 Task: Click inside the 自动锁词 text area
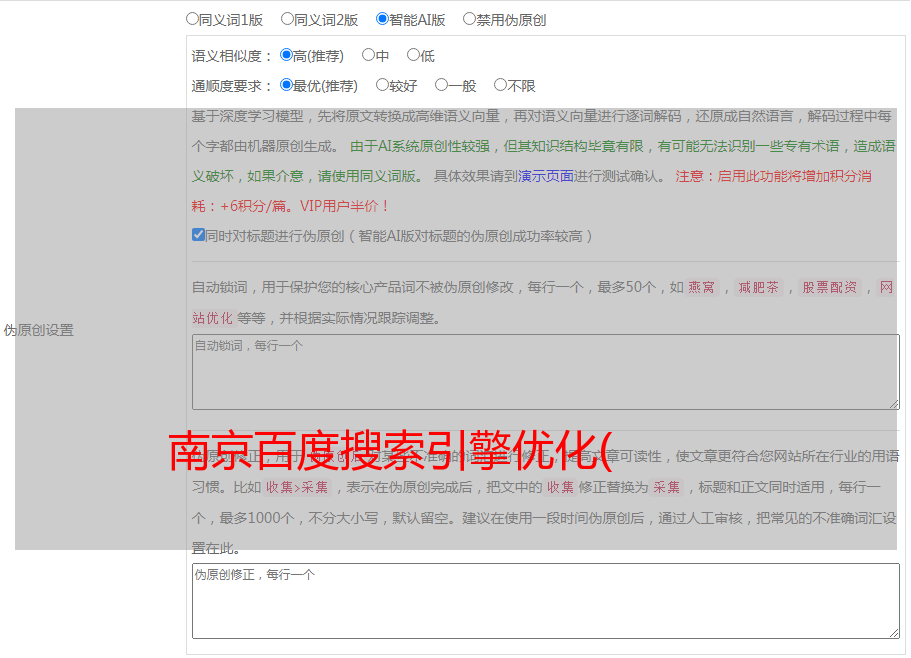pyautogui.click(x=546, y=372)
